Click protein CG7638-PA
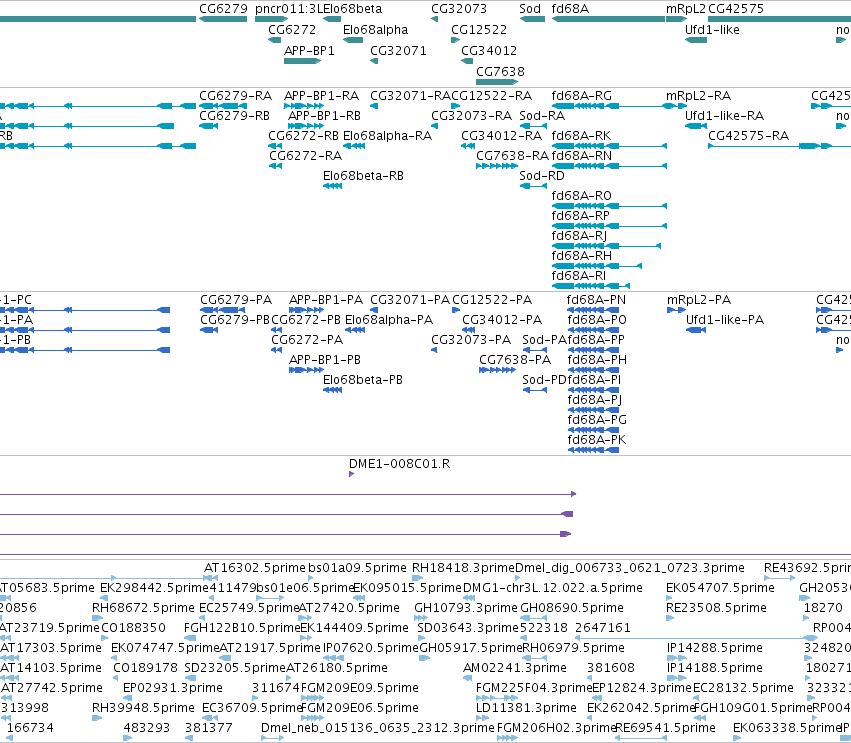 click(x=515, y=360)
